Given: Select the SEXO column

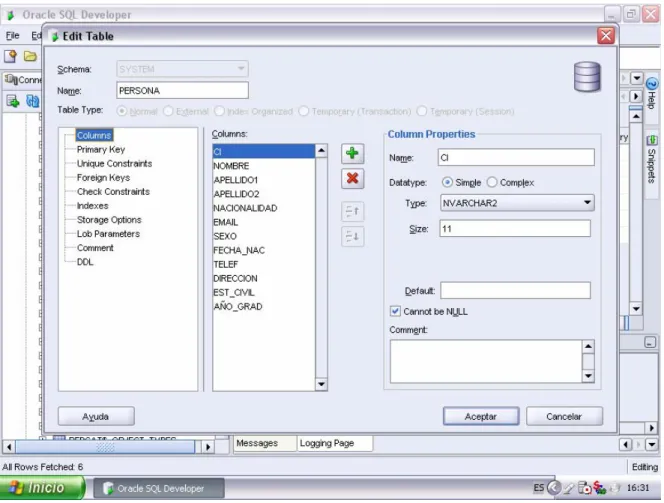Looking at the screenshot, I should [264, 236].
